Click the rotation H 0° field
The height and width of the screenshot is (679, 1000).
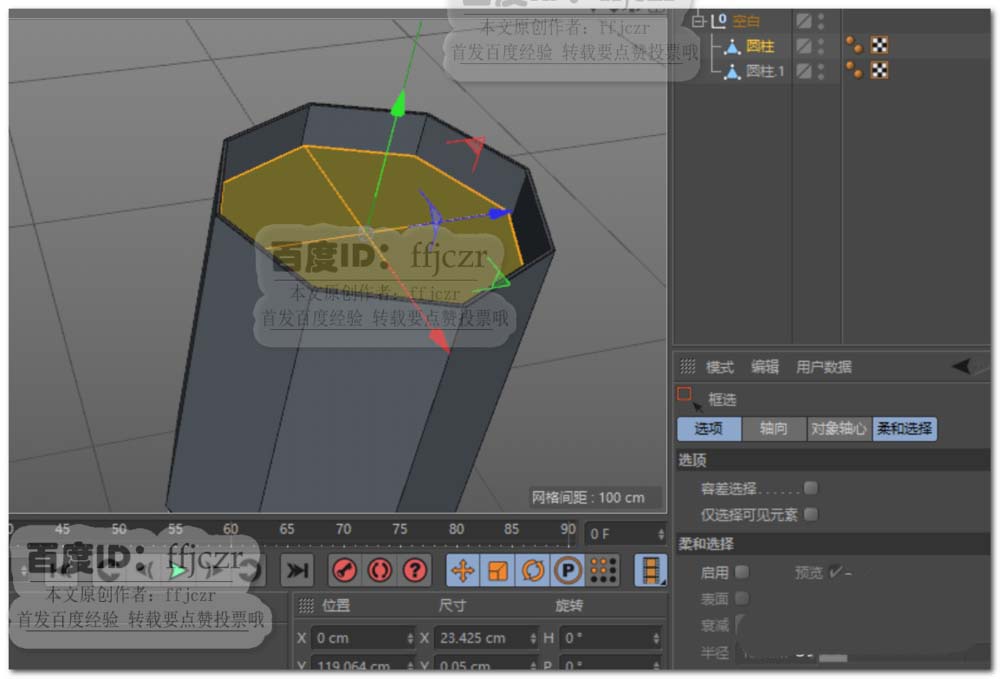[x=609, y=638]
